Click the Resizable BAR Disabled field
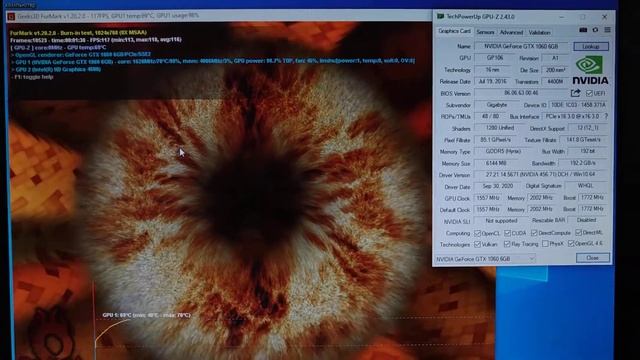The width and height of the screenshot is (640, 360). click(x=587, y=220)
